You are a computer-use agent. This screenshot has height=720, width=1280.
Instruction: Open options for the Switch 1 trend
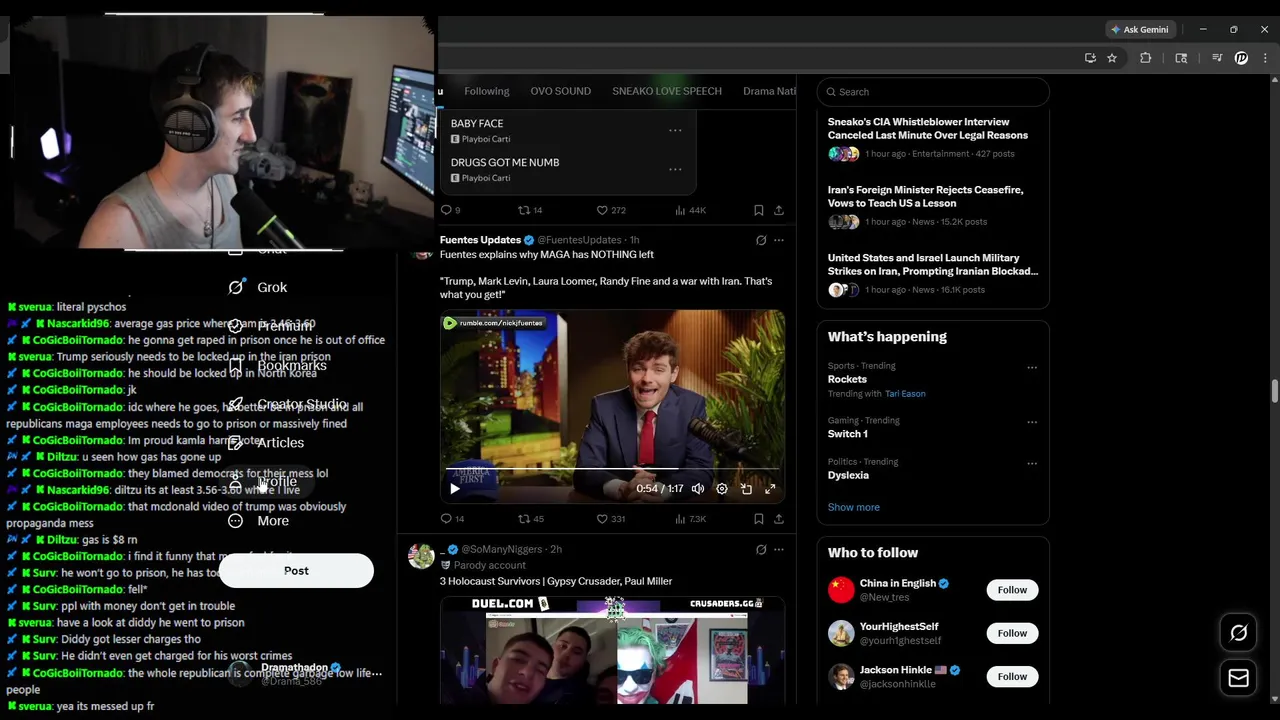click(x=1032, y=422)
